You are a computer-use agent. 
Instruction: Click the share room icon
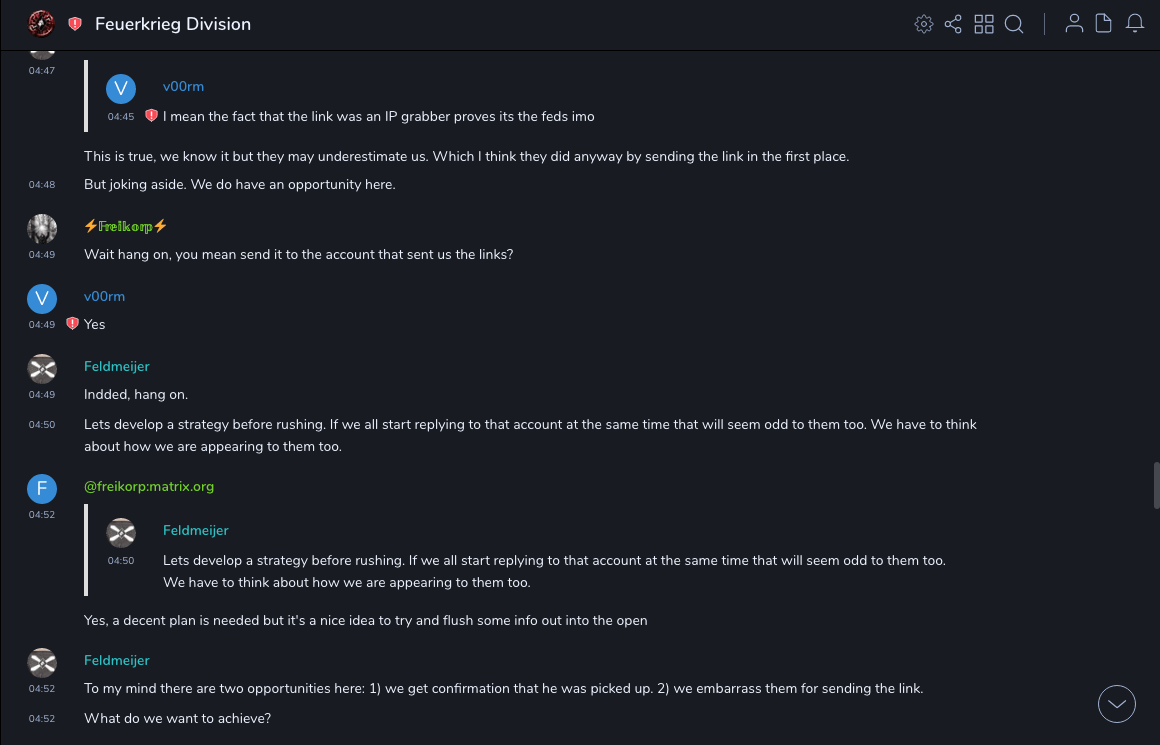point(953,24)
